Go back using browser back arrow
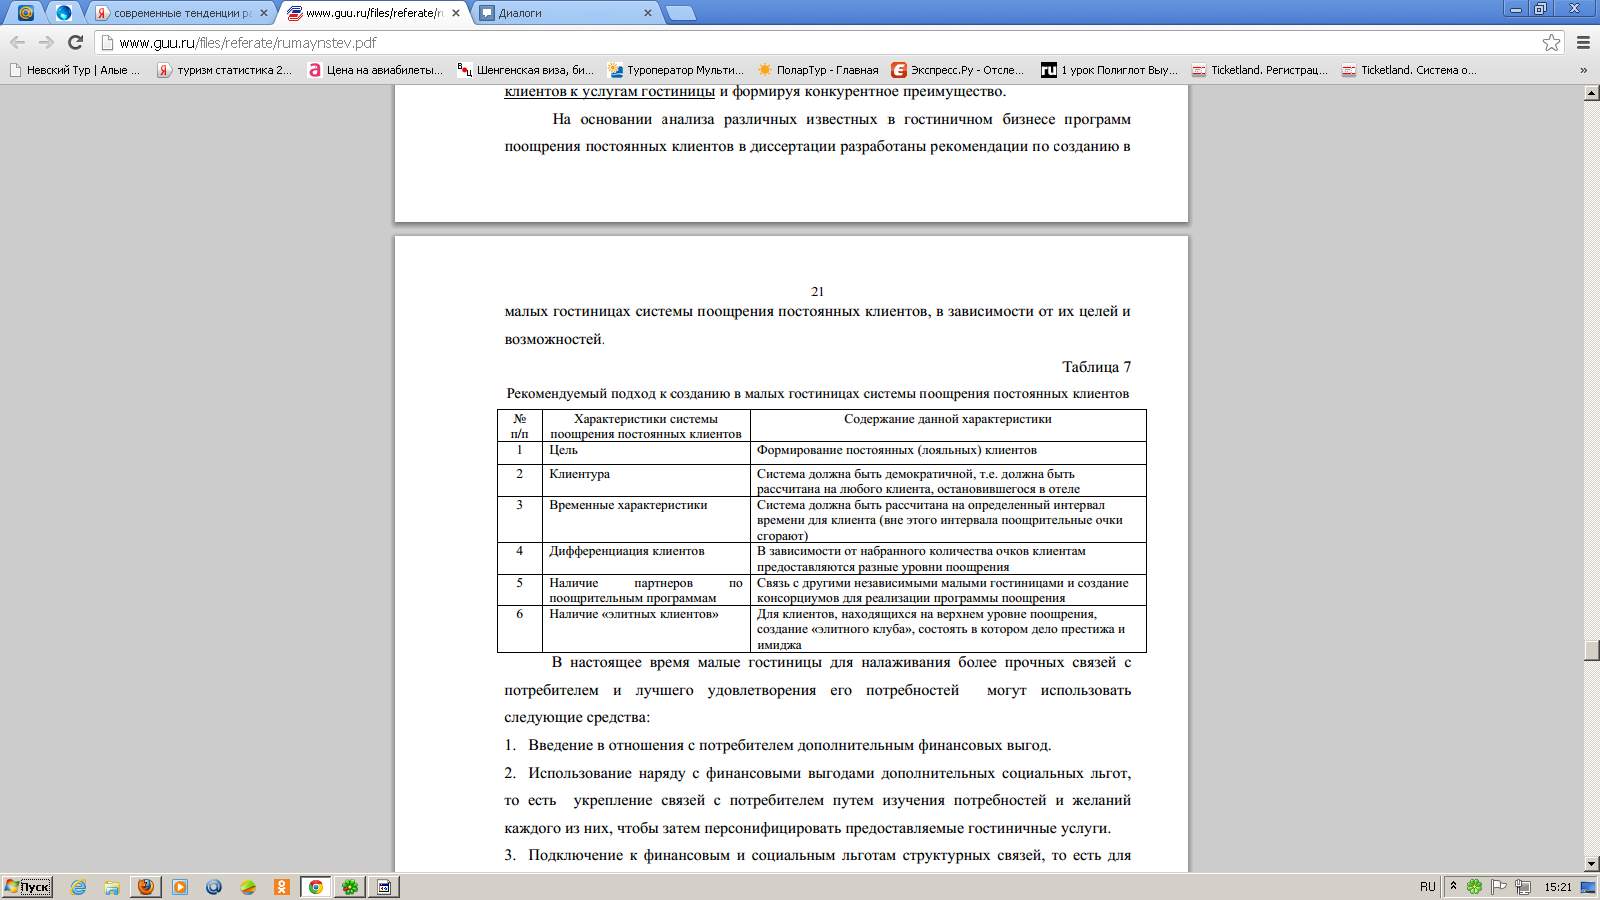The width and height of the screenshot is (1600, 900). (17, 42)
